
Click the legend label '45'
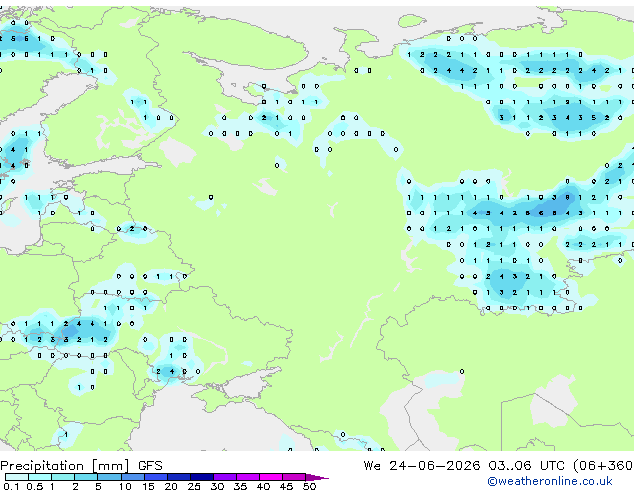tap(286, 486)
